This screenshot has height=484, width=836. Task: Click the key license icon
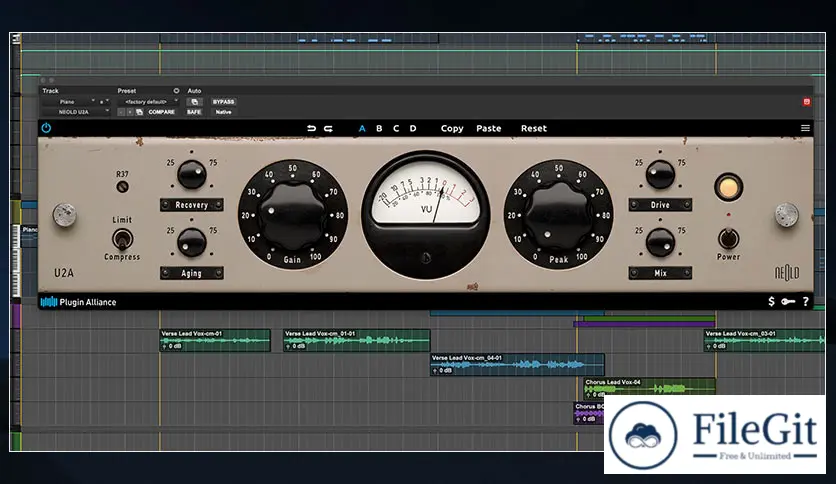[788, 302]
